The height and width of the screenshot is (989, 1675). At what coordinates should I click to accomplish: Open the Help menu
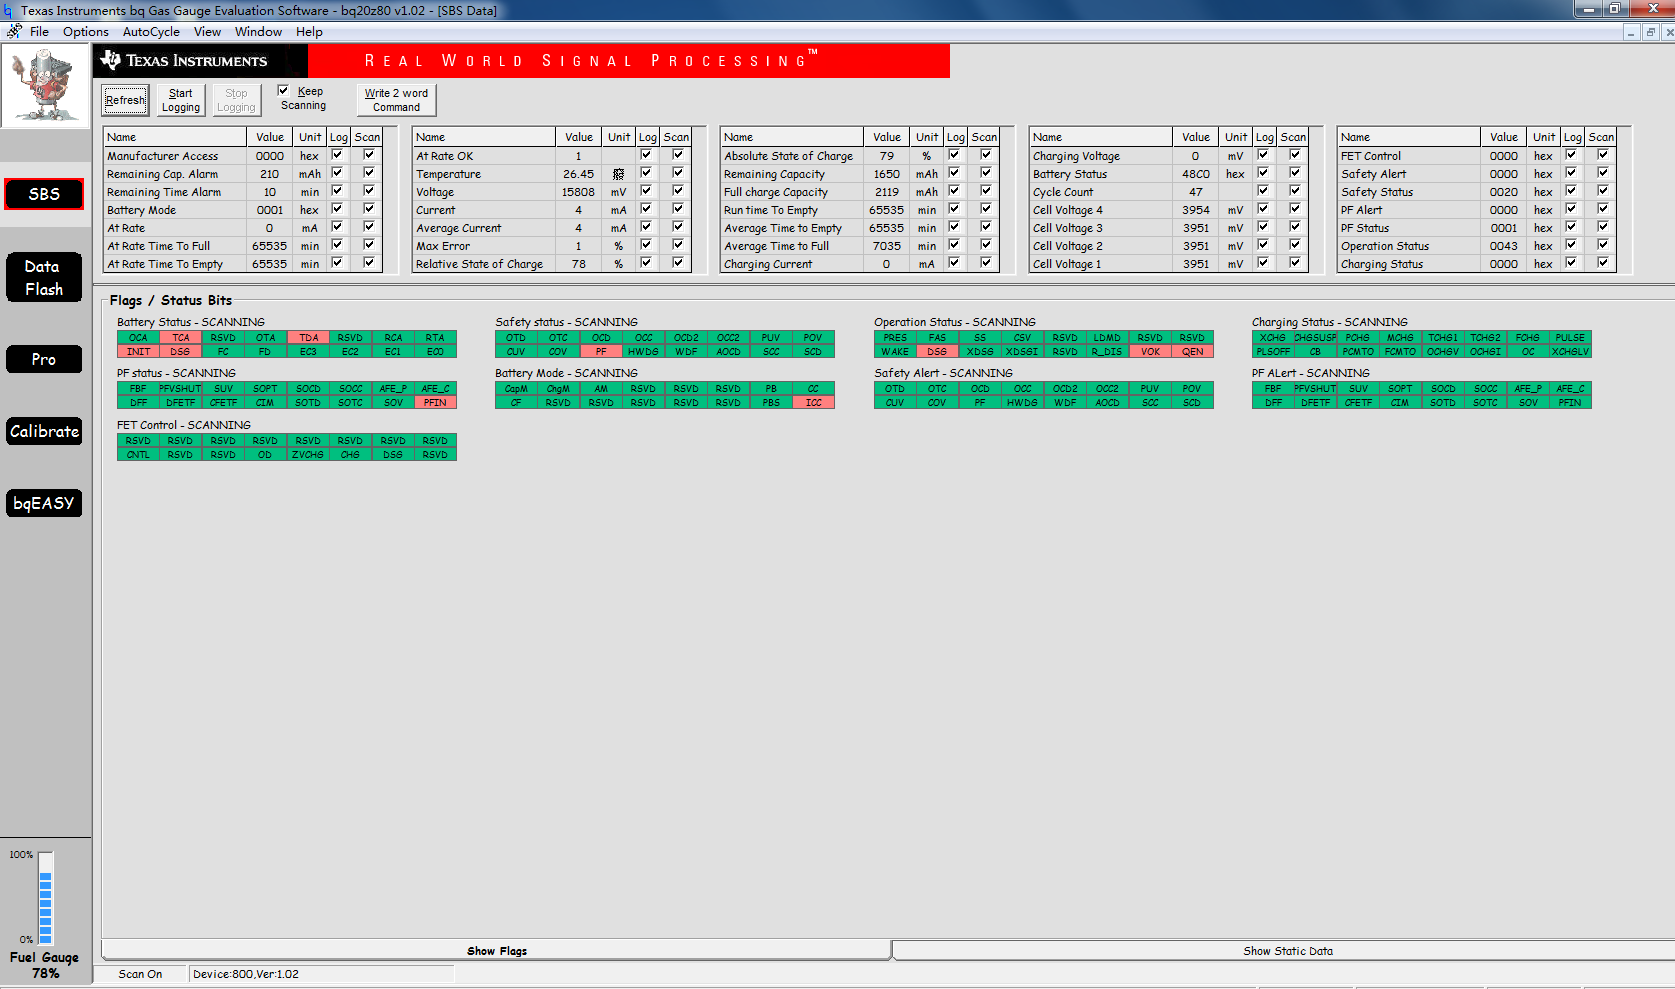[309, 32]
